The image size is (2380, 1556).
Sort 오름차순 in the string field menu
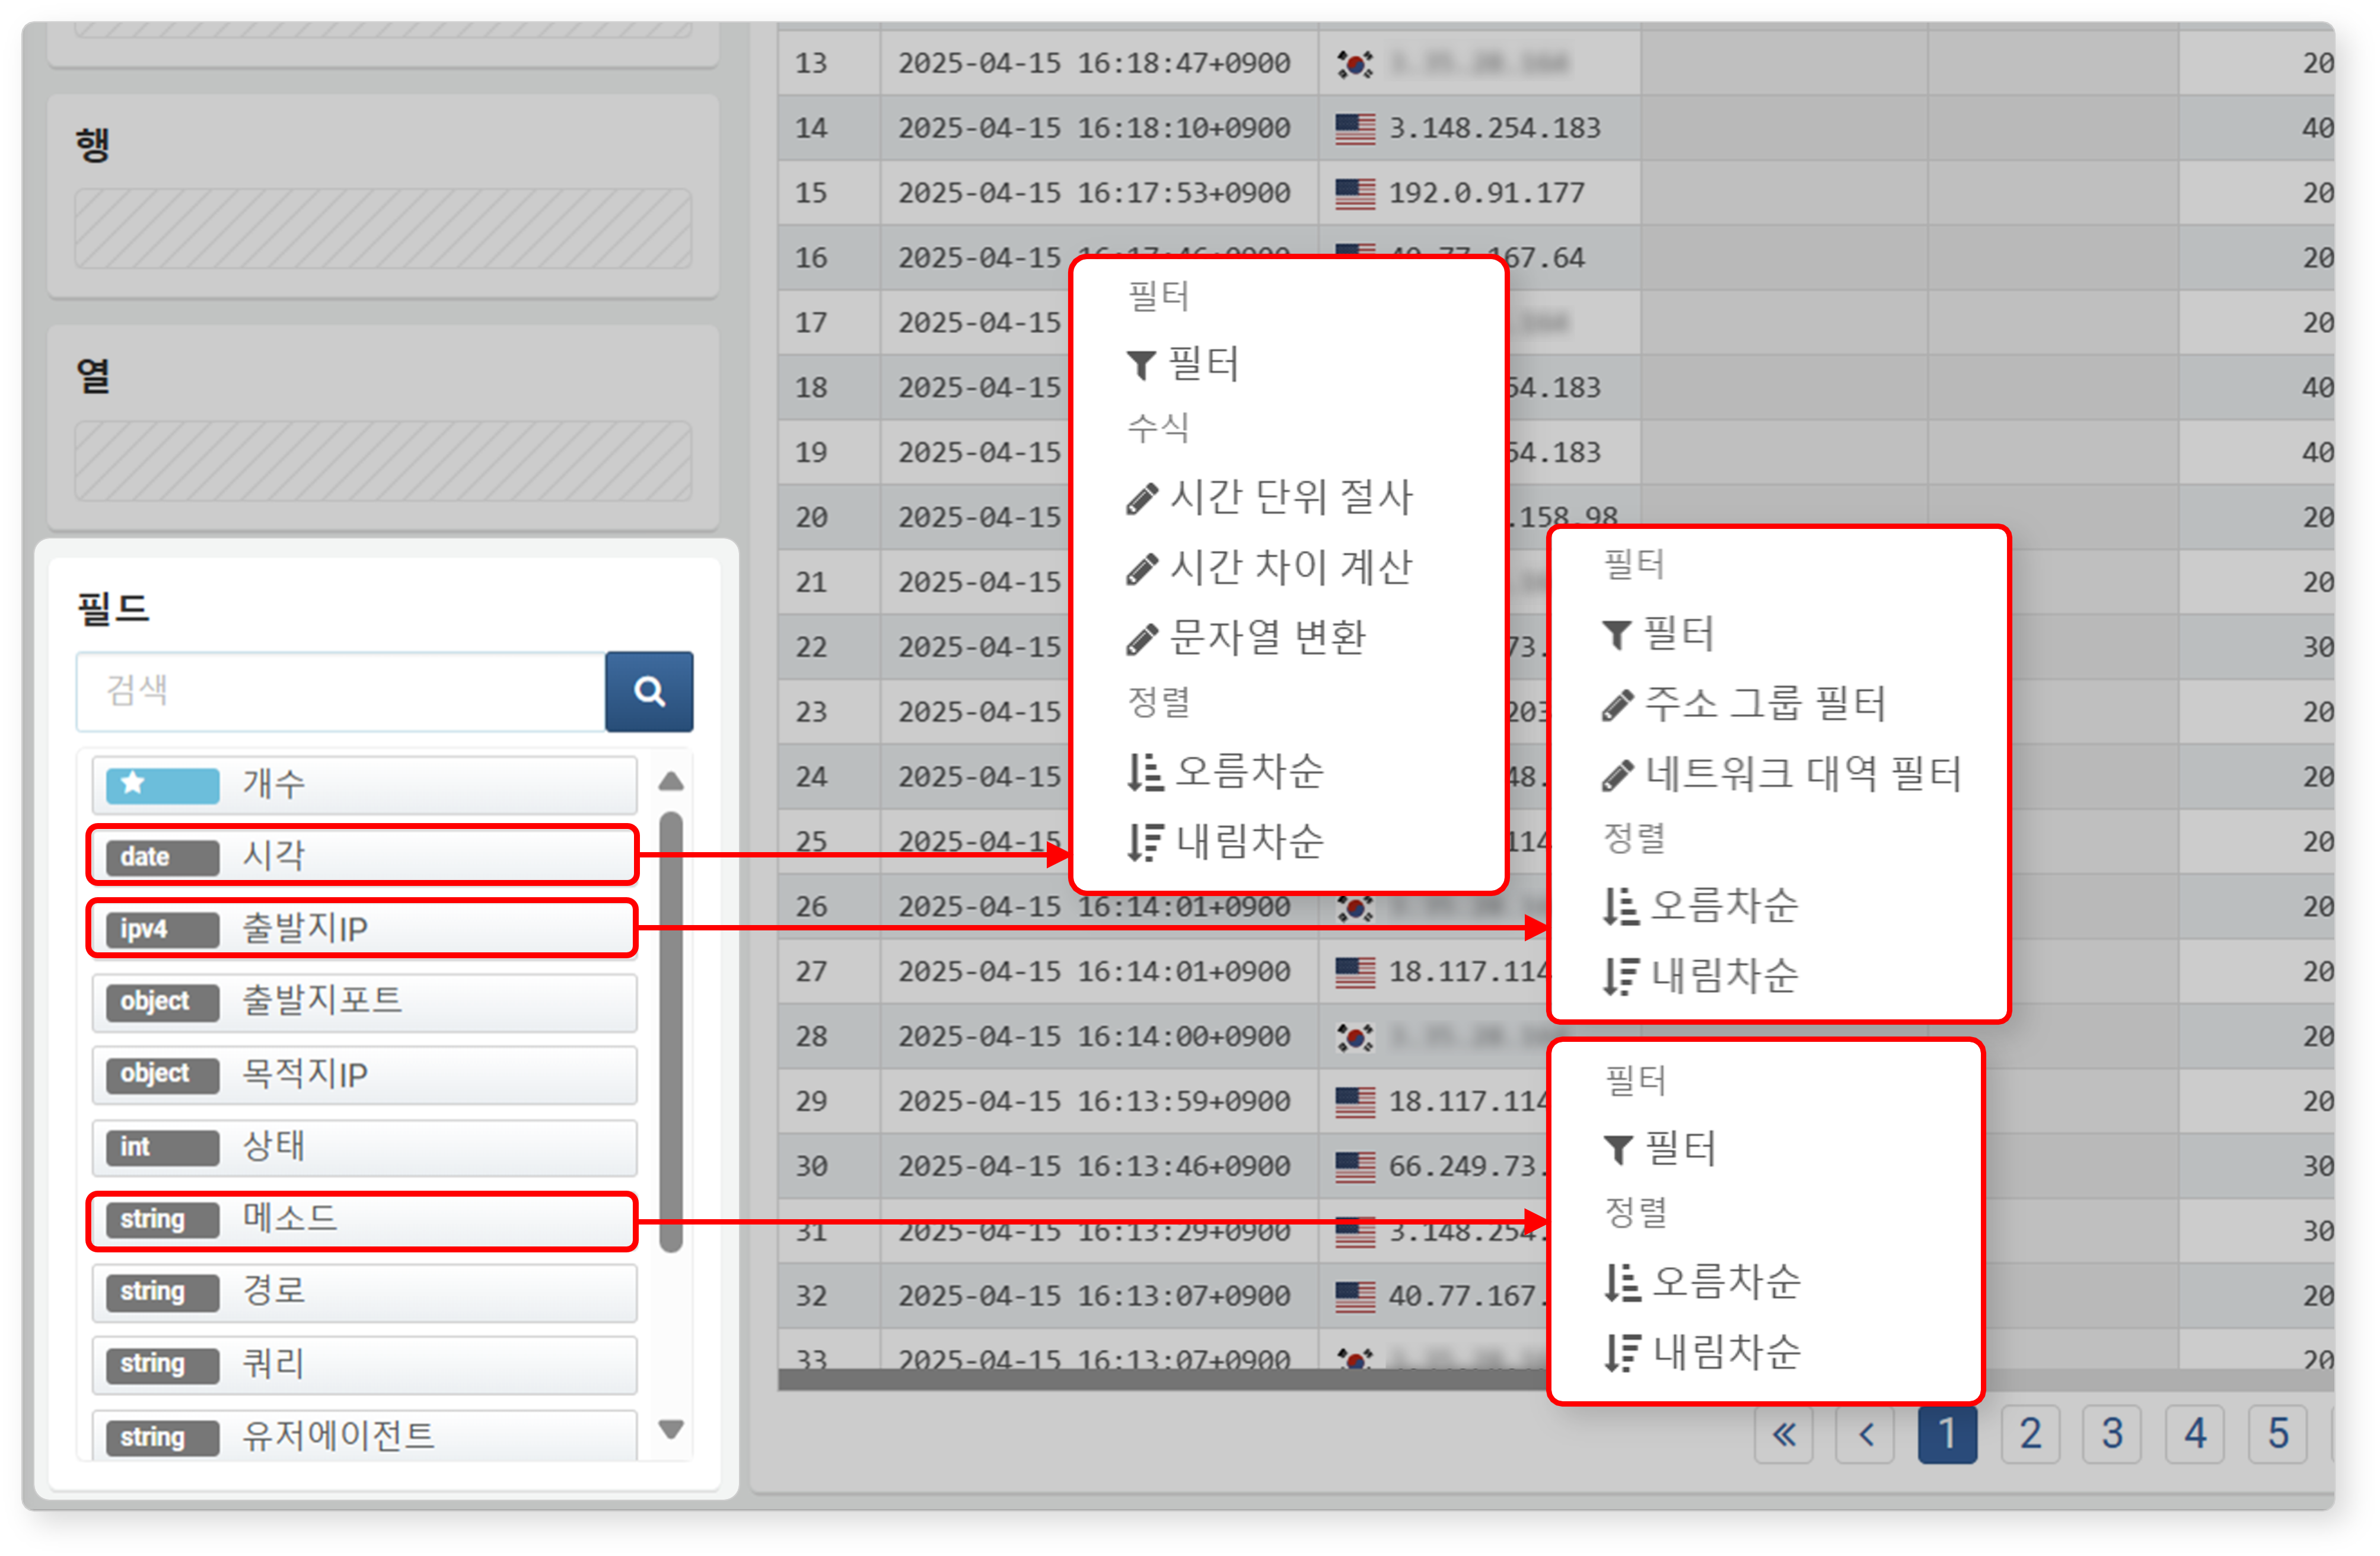point(1702,1283)
